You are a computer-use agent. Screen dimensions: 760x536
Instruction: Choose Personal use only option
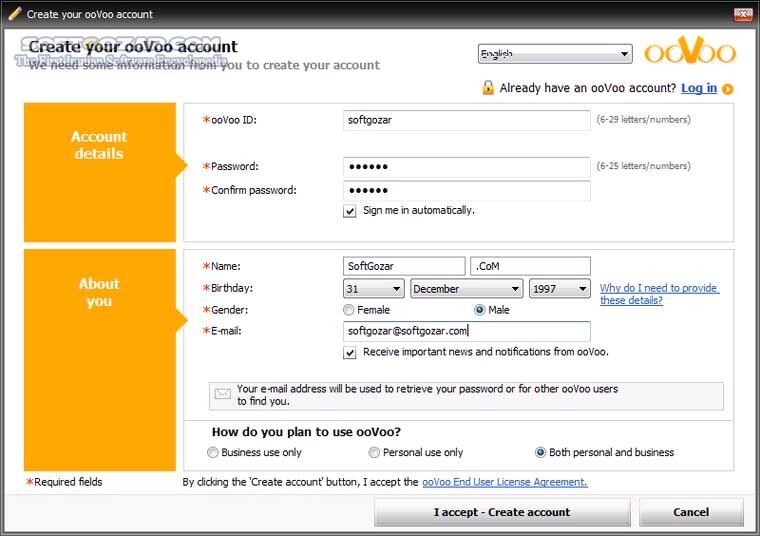(x=374, y=452)
